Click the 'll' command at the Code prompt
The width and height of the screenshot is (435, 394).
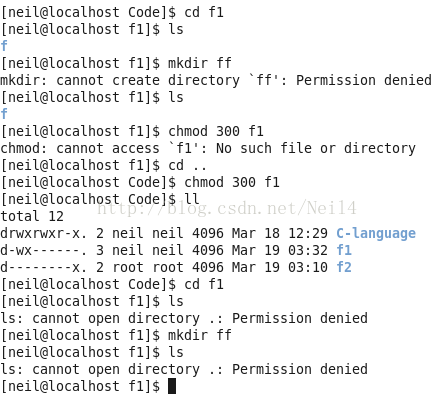coord(192,199)
